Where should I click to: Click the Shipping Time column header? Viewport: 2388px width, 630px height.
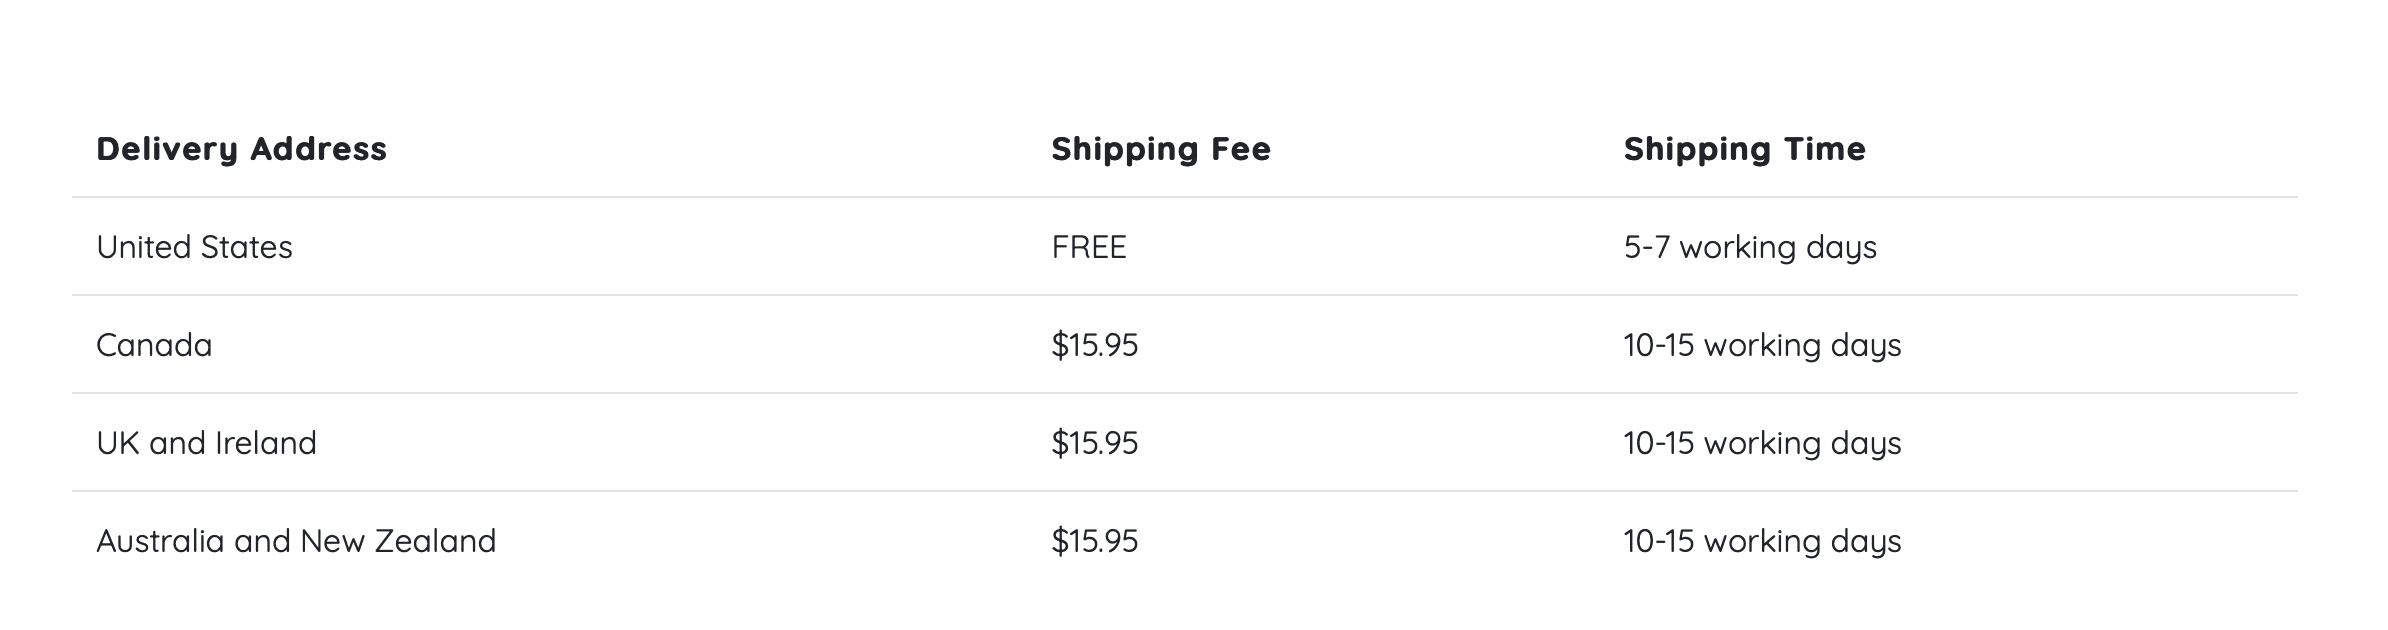click(1744, 149)
